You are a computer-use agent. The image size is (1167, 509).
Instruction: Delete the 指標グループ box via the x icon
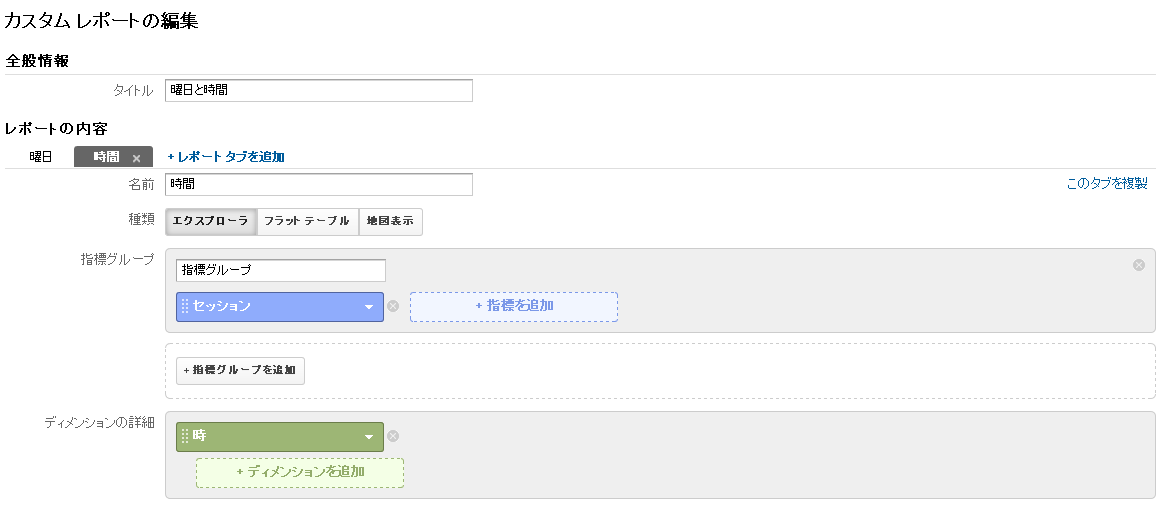click(x=1139, y=265)
